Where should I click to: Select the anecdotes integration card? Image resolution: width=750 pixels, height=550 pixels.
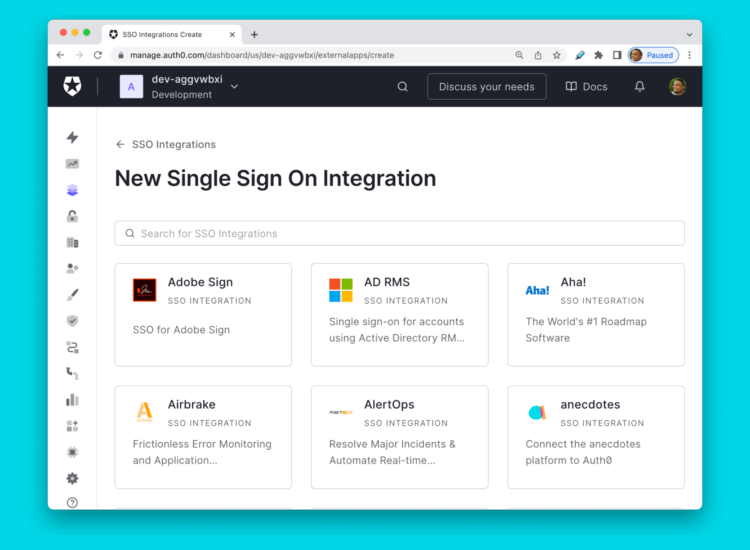point(596,437)
